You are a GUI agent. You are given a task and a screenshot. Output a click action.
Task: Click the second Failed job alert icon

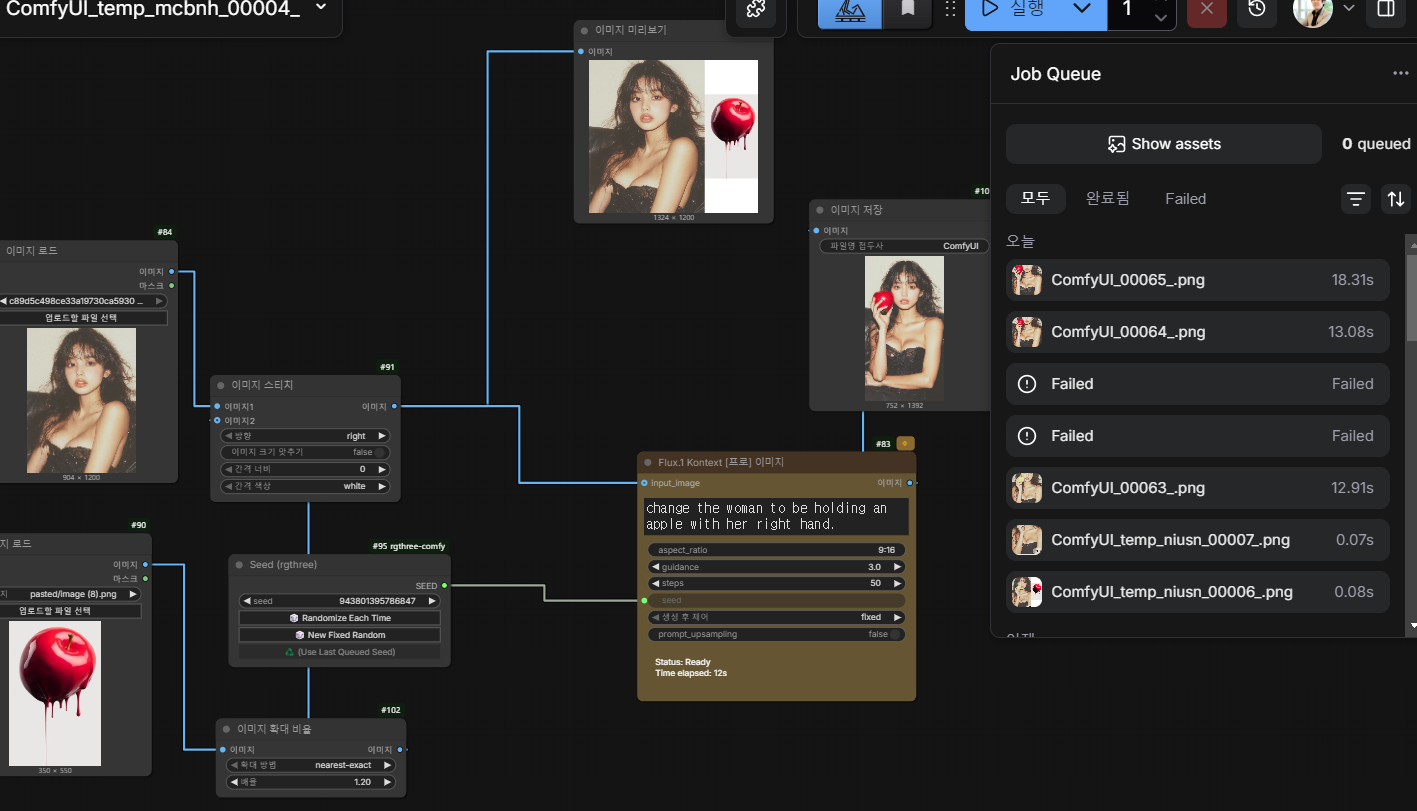[x=1026, y=436]
